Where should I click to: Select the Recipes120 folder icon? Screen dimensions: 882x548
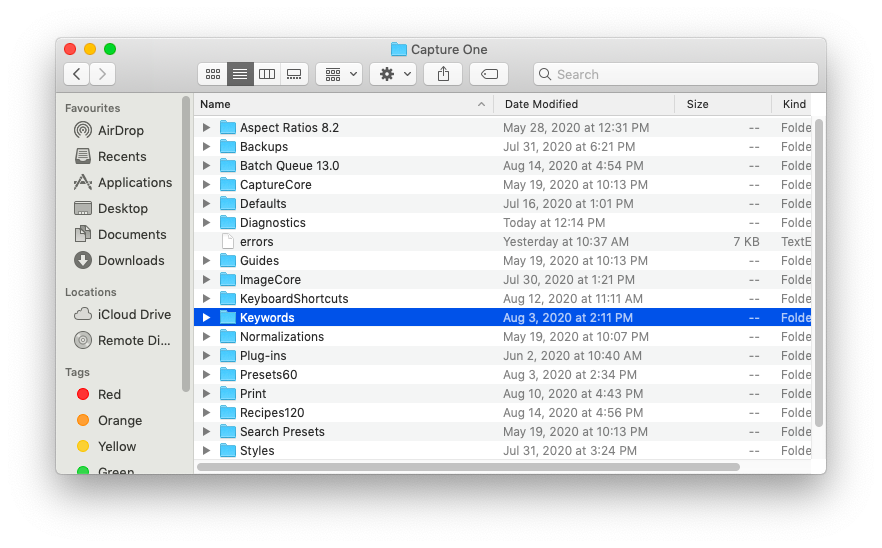[x=228, y=412]
